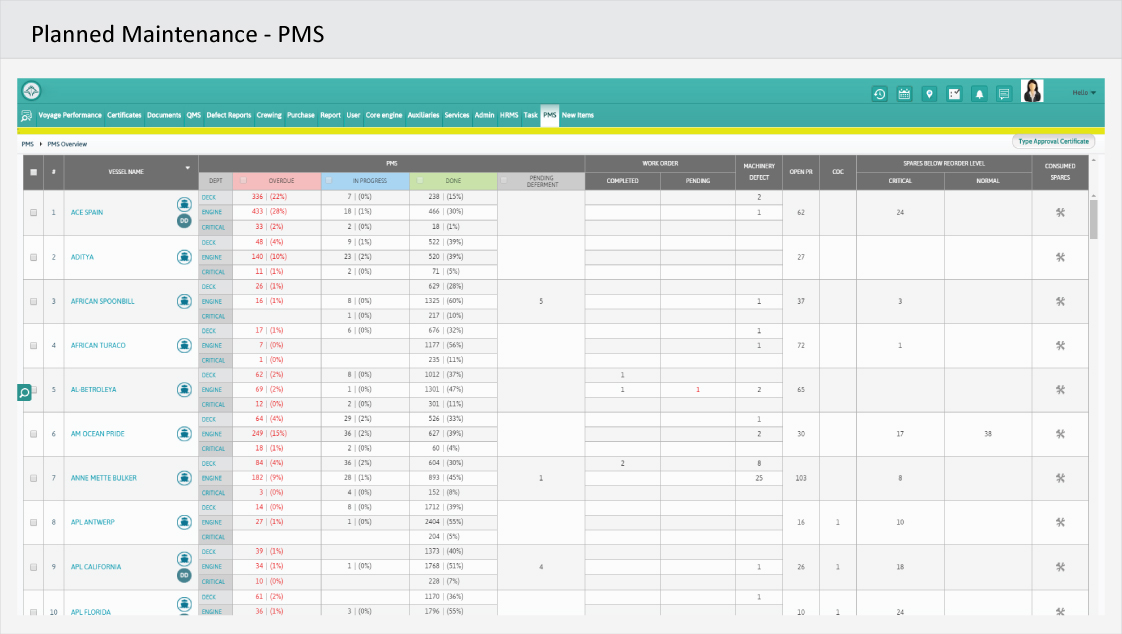
Task: Click the ship icon next to ADITYA
Action: (184, 257)
